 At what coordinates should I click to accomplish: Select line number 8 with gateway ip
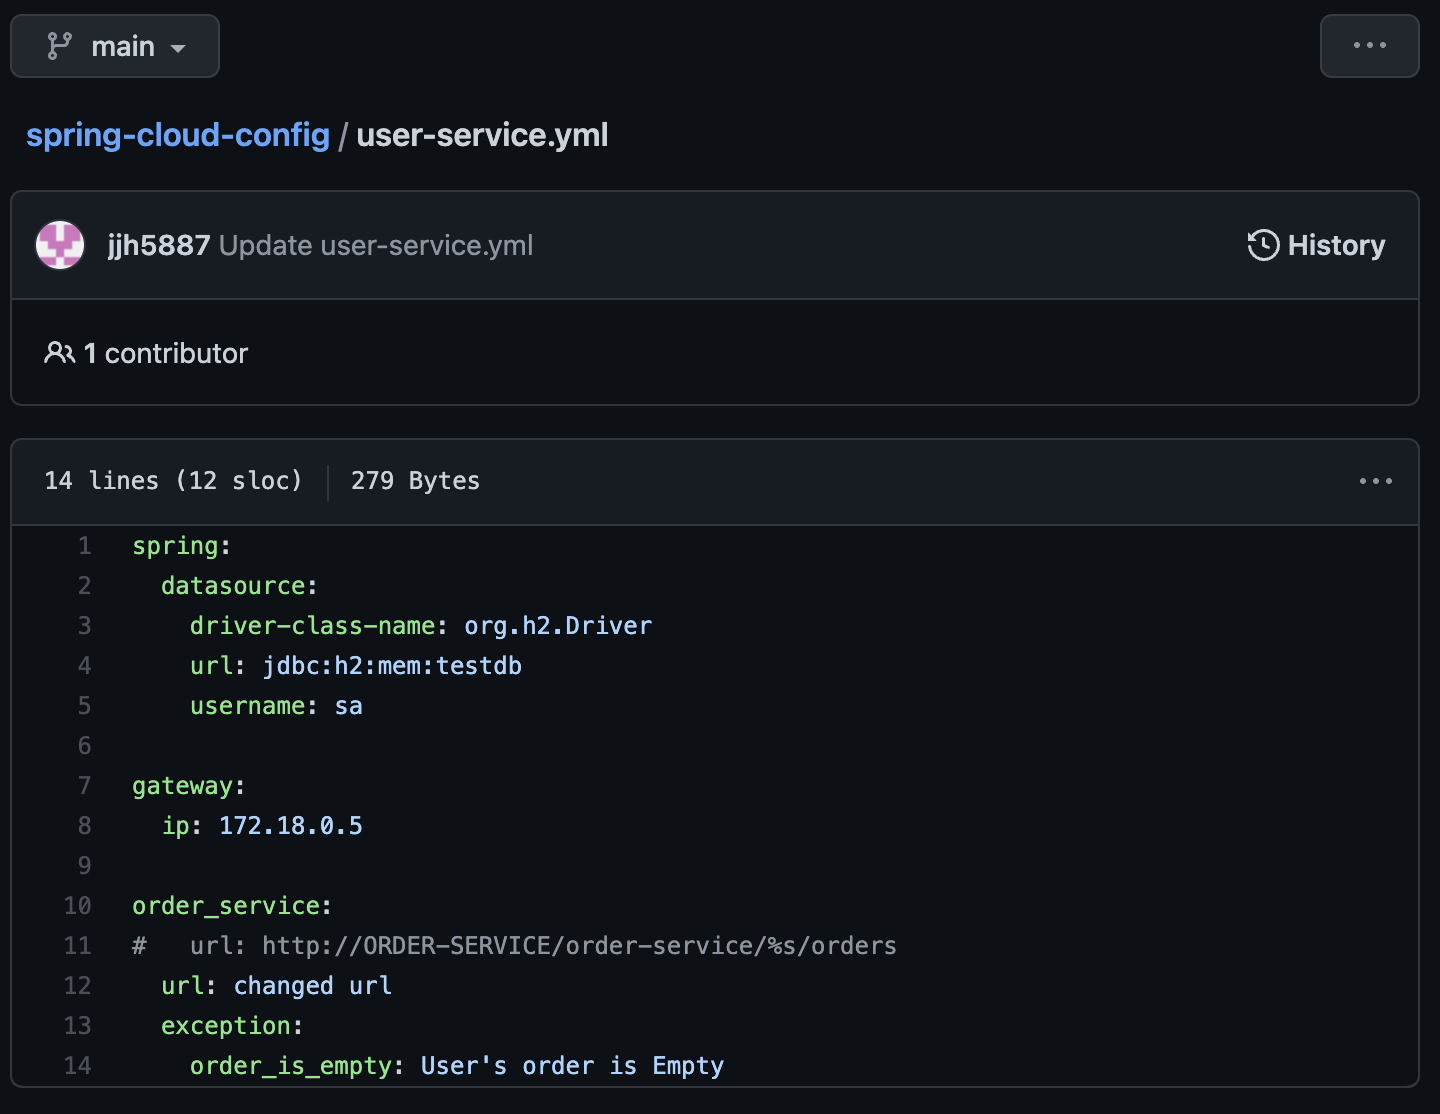click(x=84, y=826)
